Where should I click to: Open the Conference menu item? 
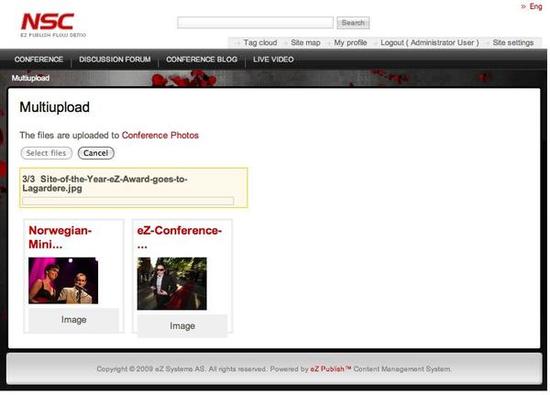[x=39, y=59]
